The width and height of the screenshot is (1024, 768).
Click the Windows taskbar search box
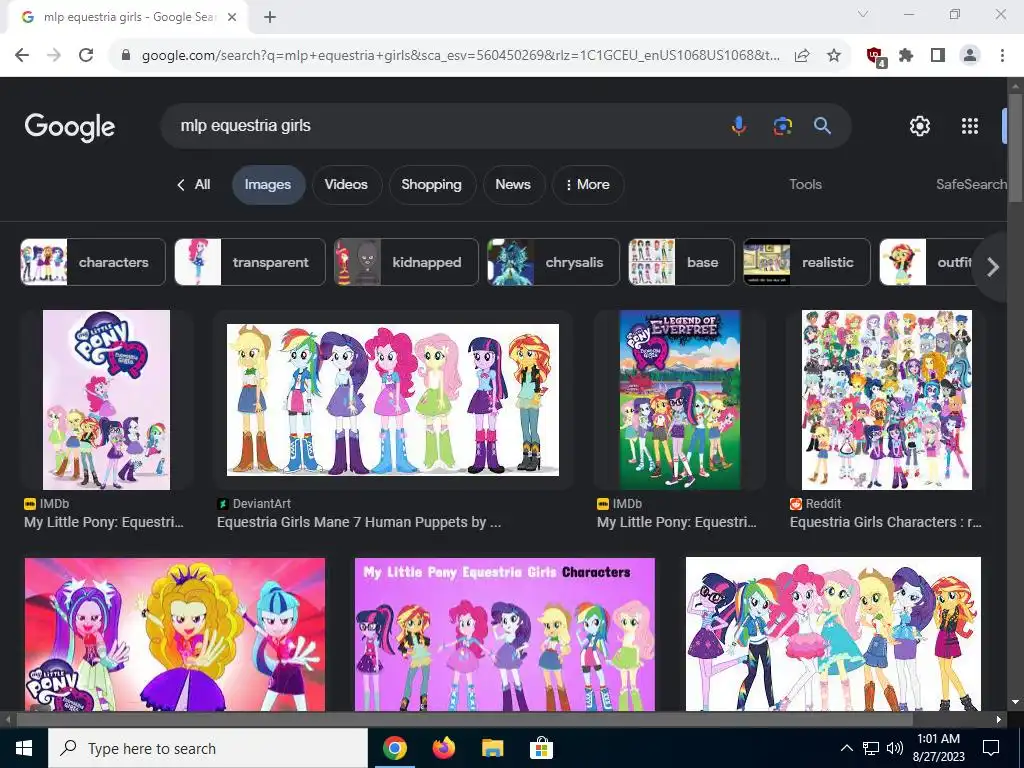point(208,748)
